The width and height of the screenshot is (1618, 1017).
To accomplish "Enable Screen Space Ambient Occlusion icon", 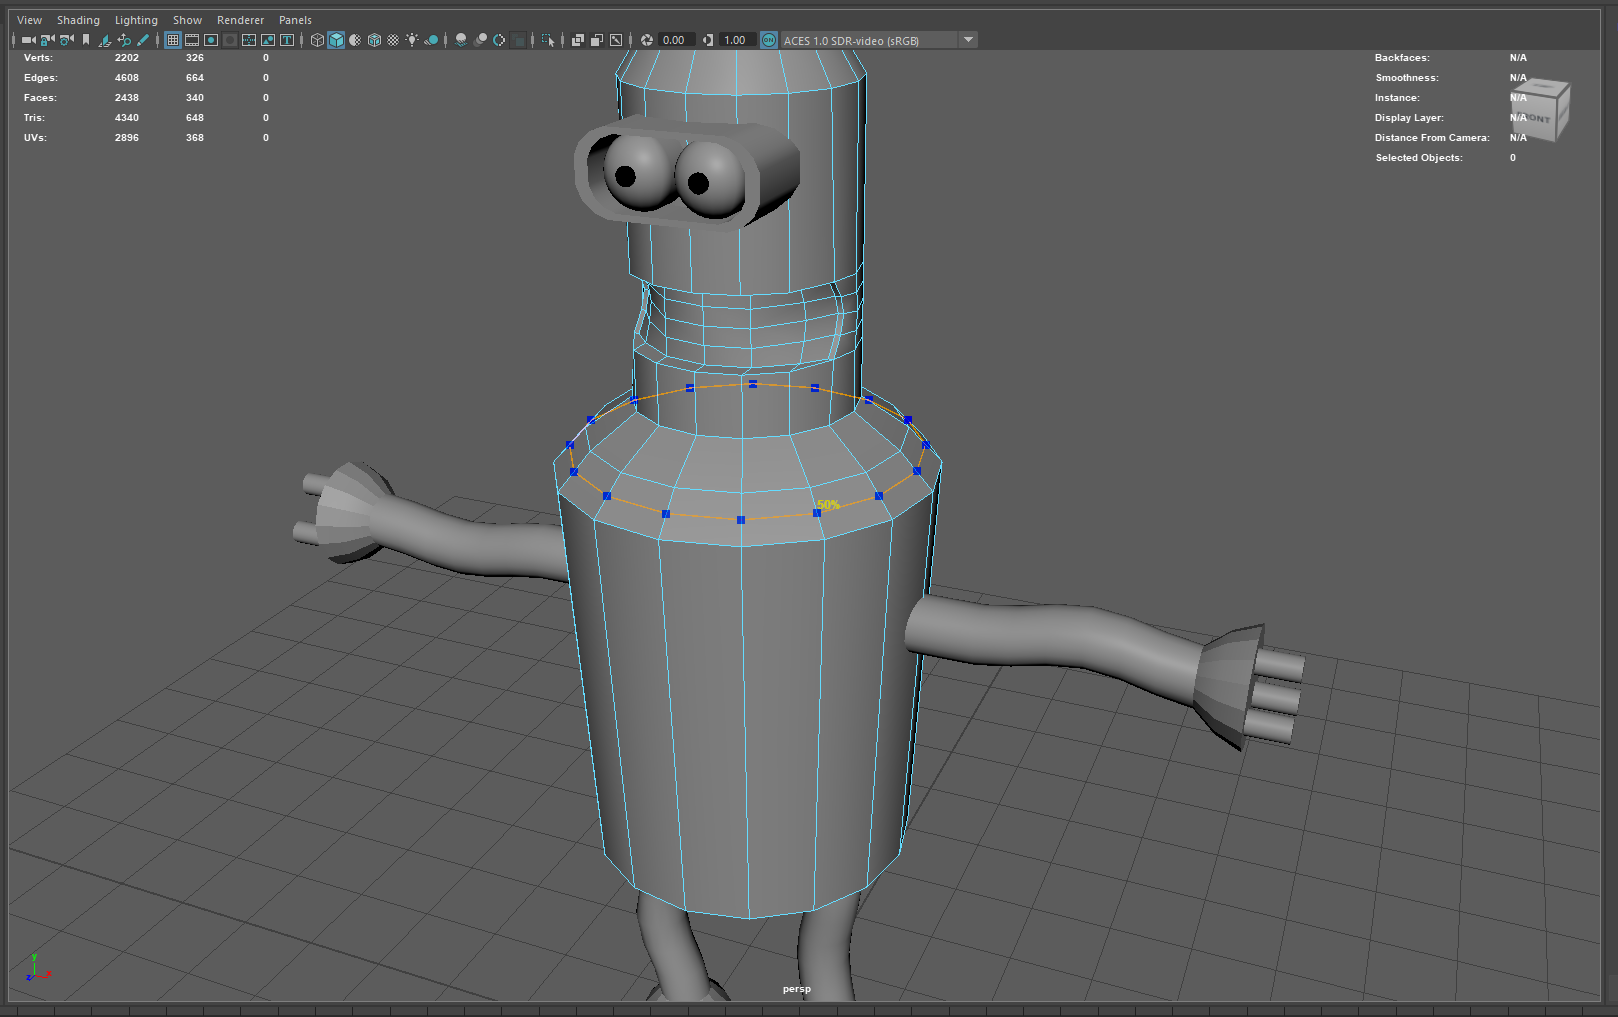I will point(461,40).
